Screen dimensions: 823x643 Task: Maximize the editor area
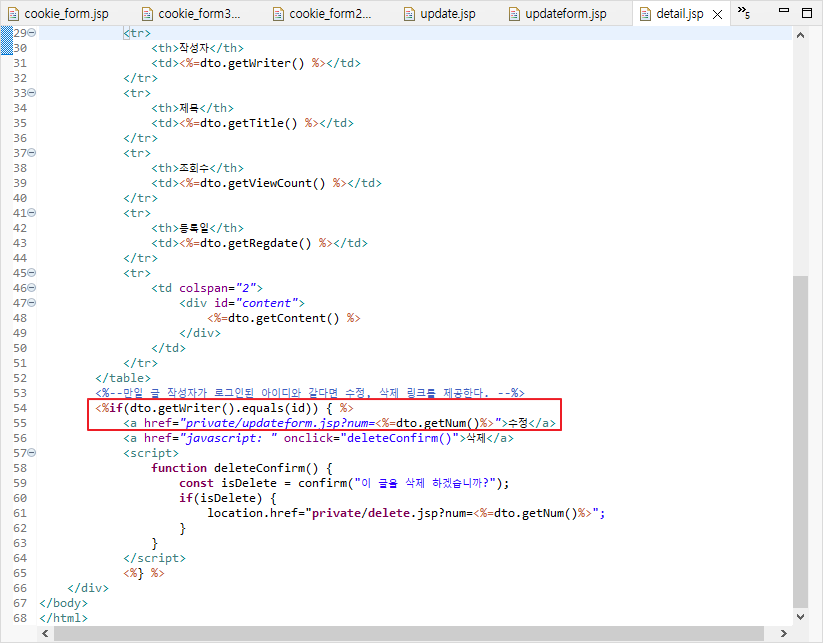pyautogui.click(x=807, y=13)
